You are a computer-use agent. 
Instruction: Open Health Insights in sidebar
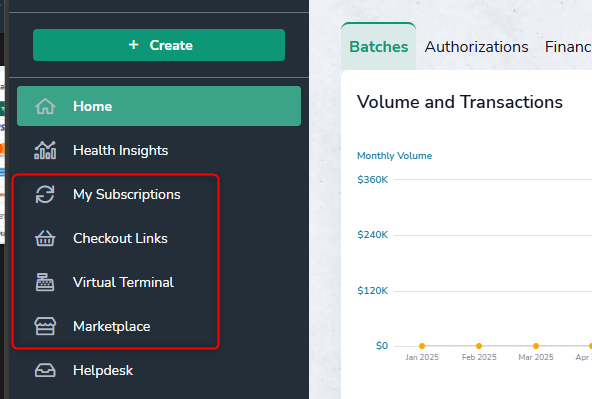[120, 150]
